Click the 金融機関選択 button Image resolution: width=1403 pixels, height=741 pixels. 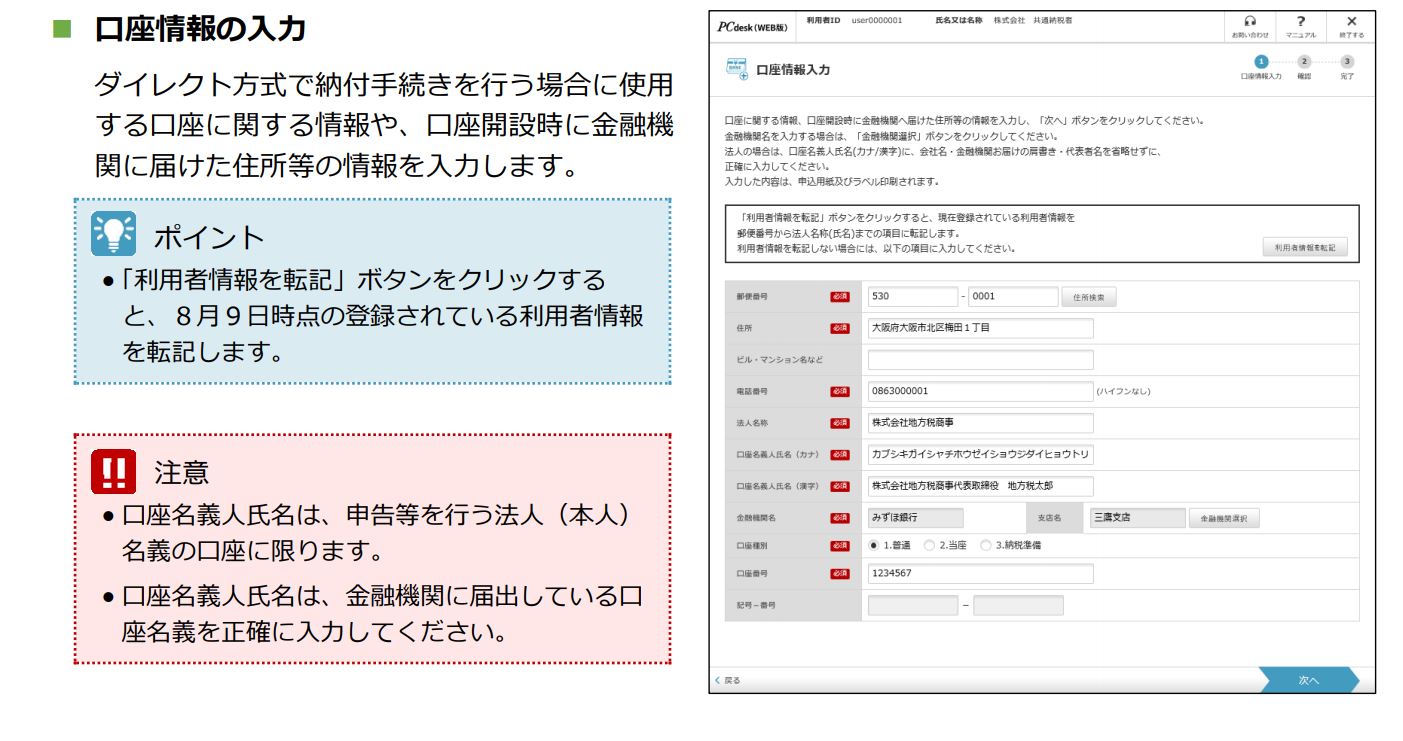pos(1223,518)
